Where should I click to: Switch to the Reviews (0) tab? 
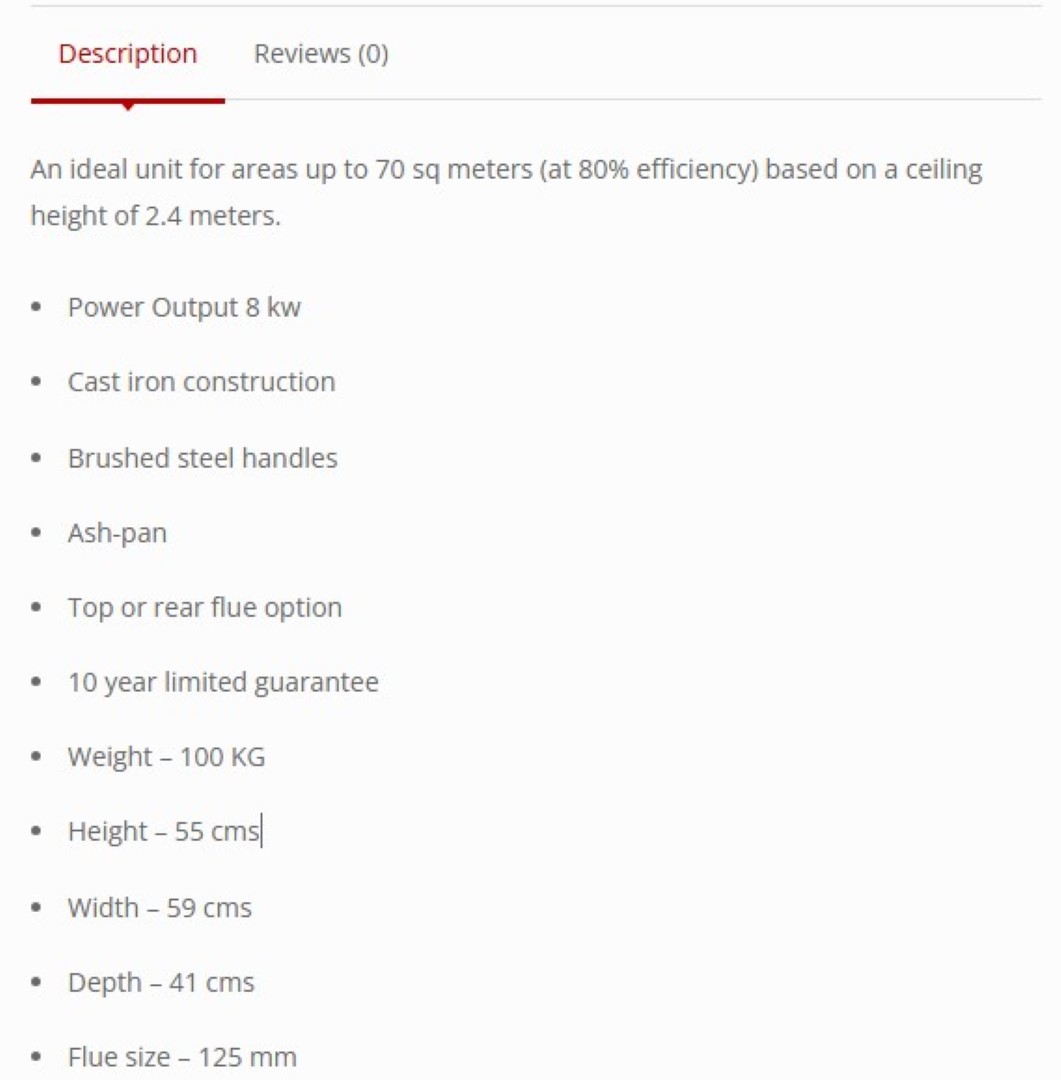click(x=321, y=54)
